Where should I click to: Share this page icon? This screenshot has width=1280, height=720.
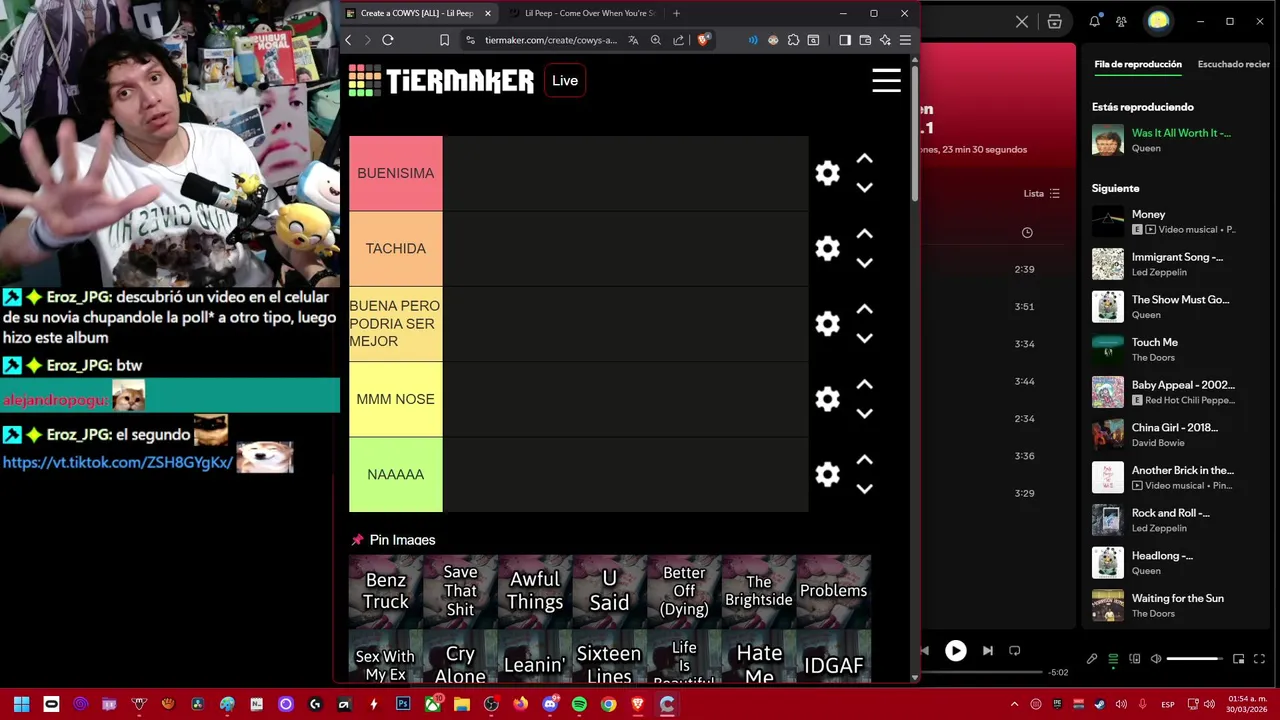click(679, 40)
